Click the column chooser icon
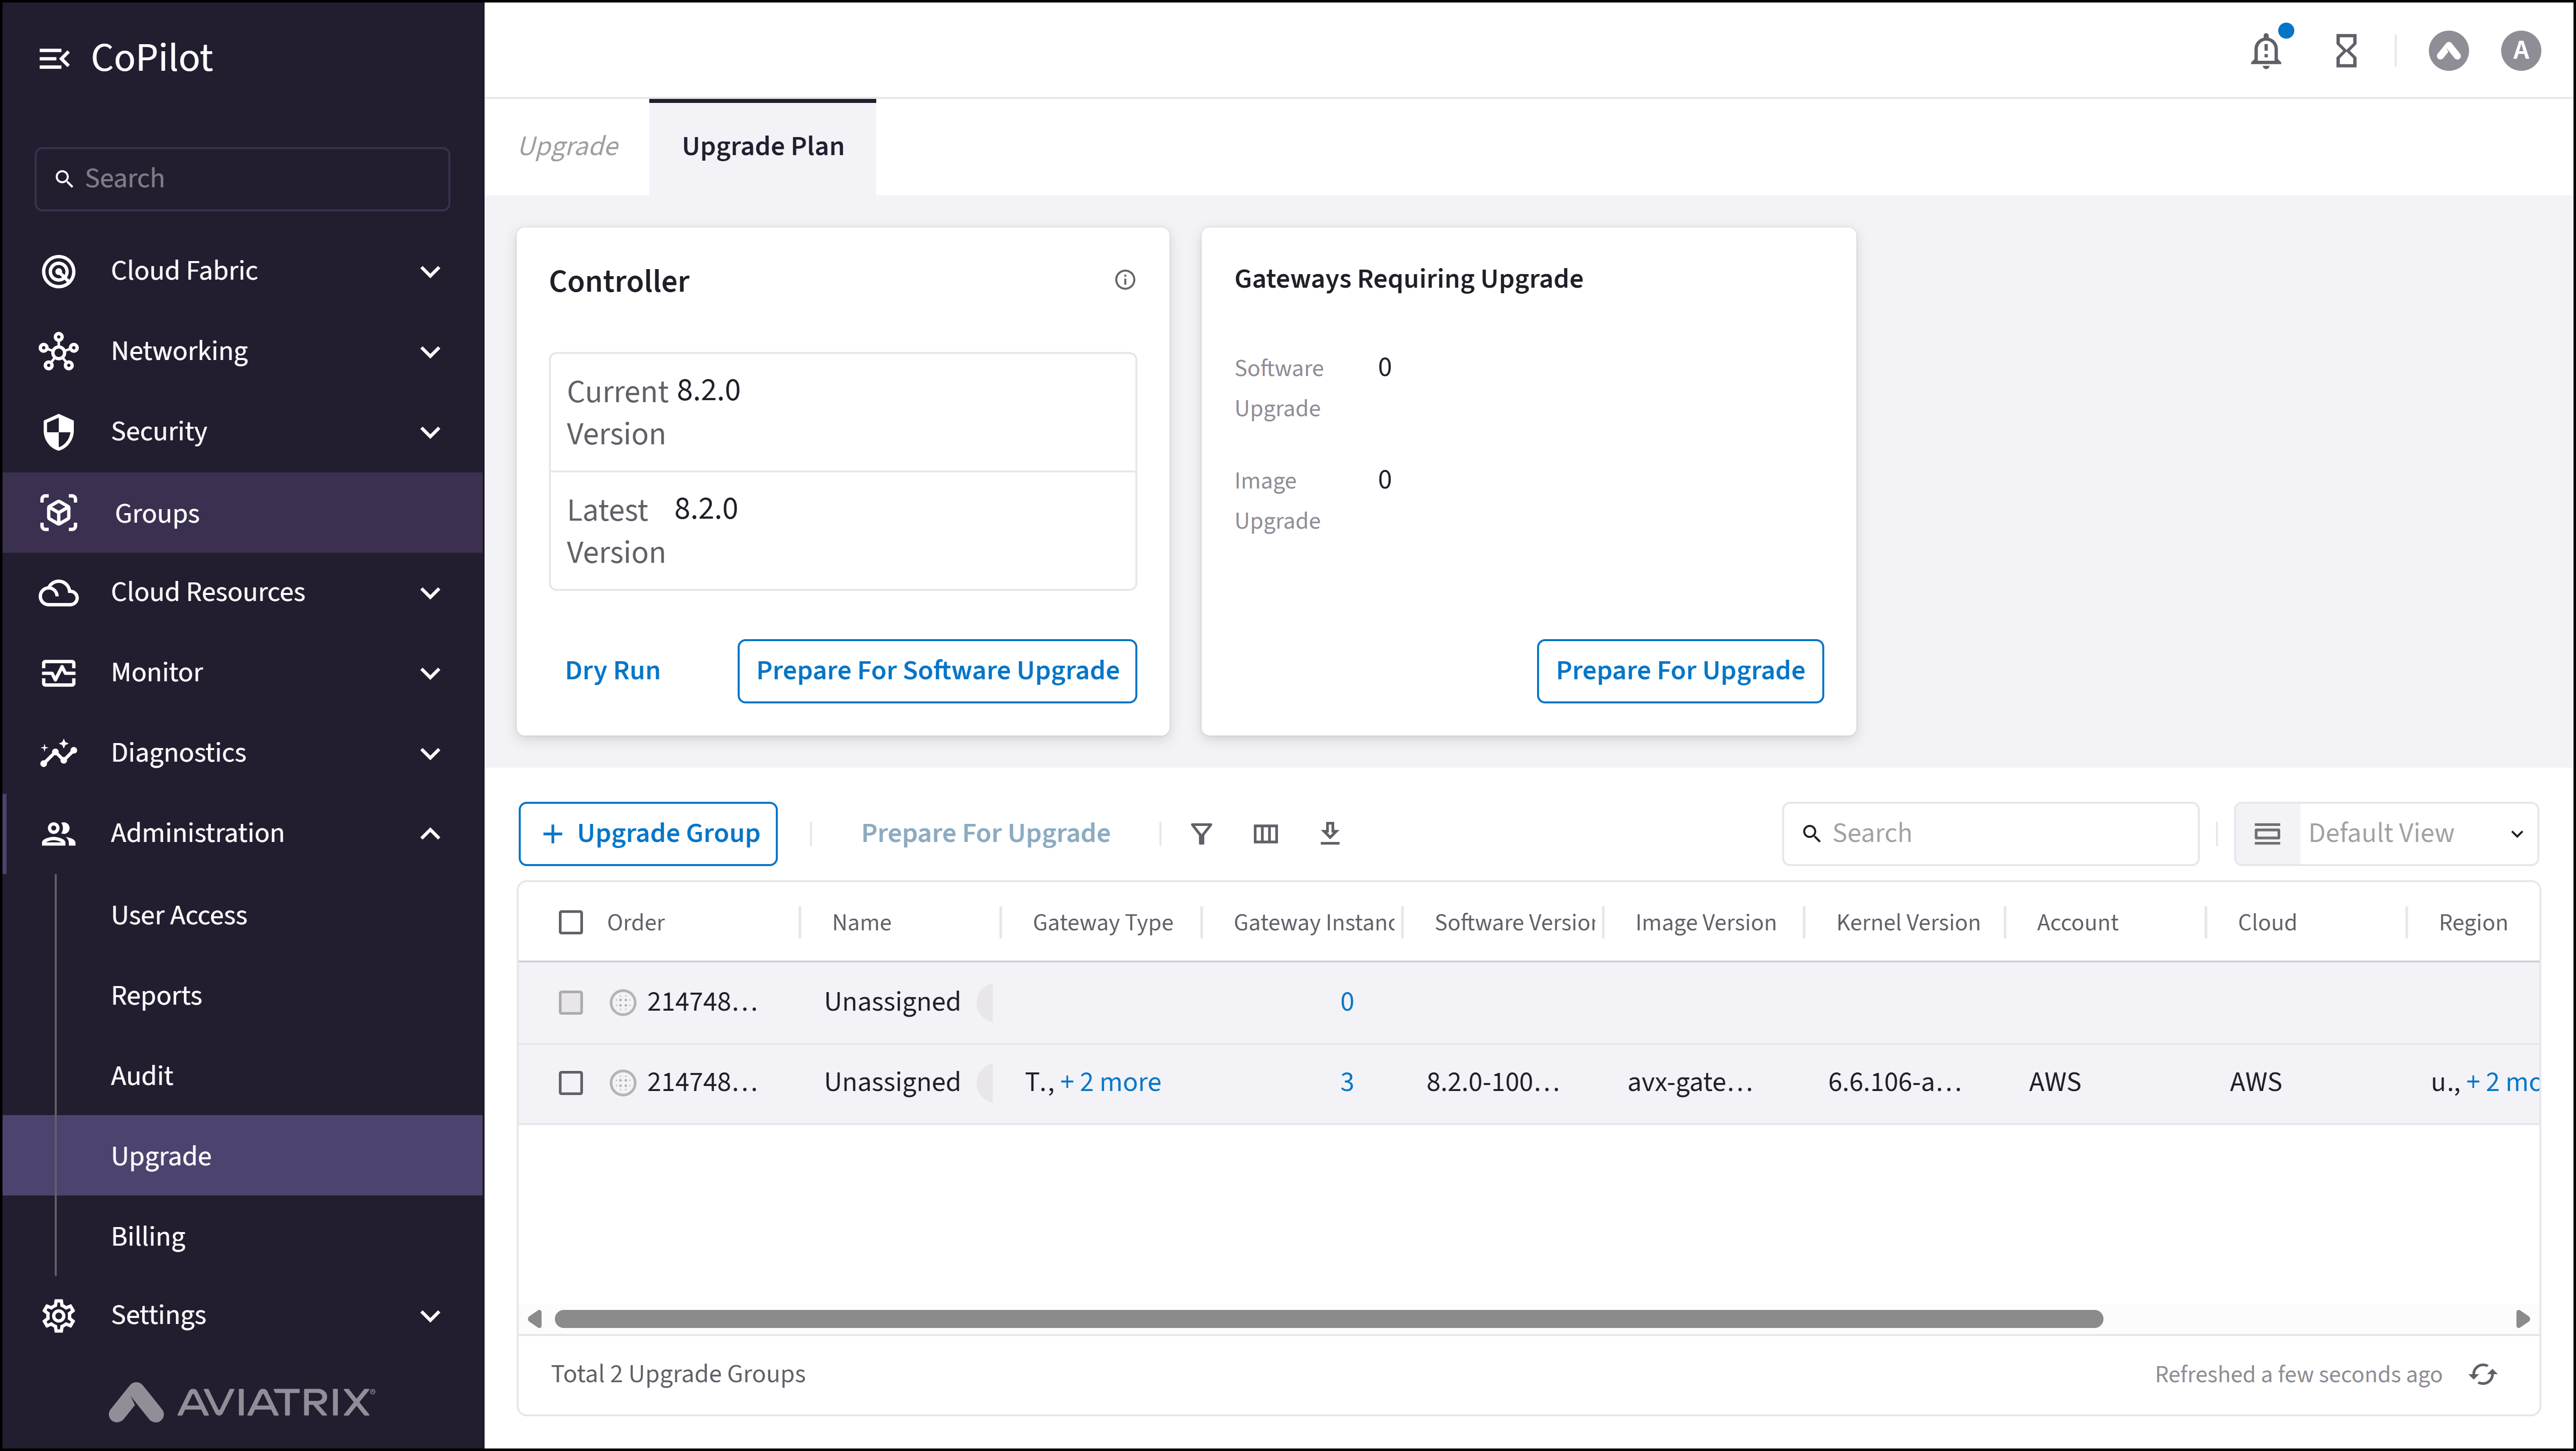The height and width of the screenshot is (1451, 2576). [1266, 833]
